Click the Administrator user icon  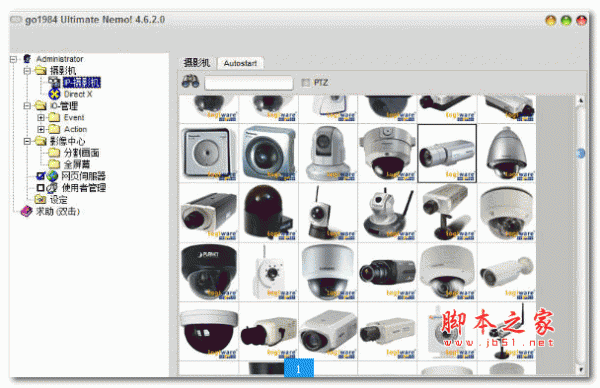coord(27,59)
